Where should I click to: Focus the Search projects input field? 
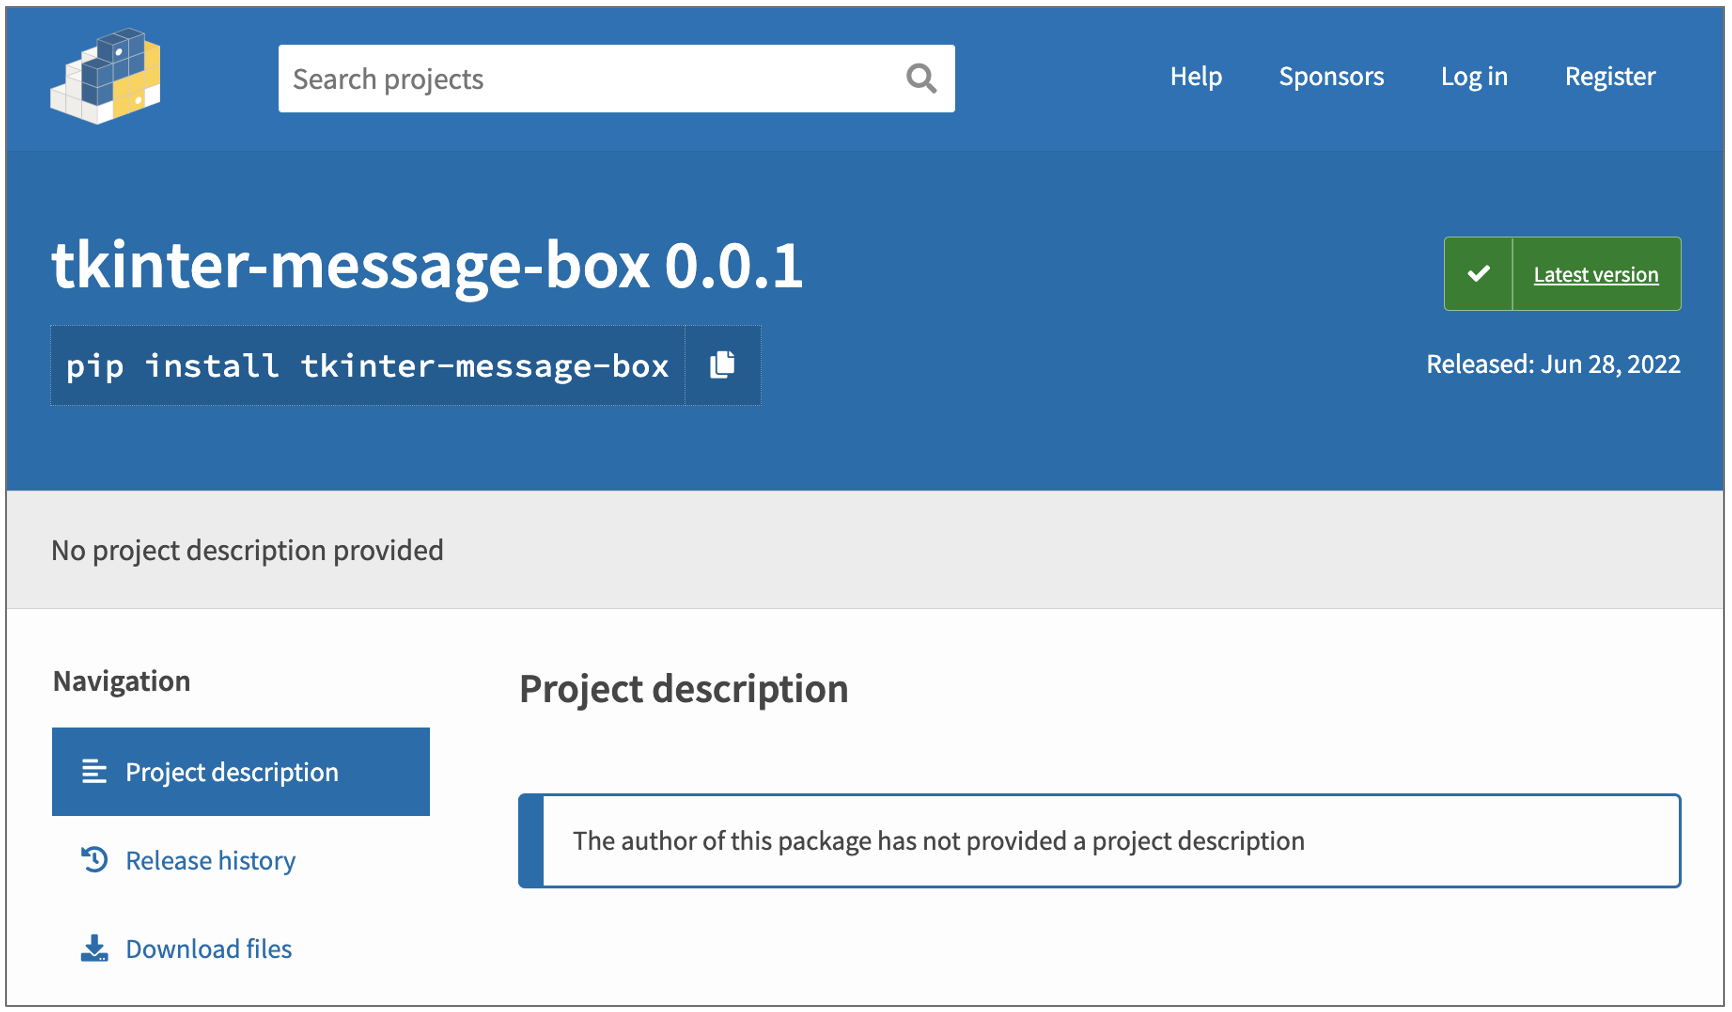[590, 78]
